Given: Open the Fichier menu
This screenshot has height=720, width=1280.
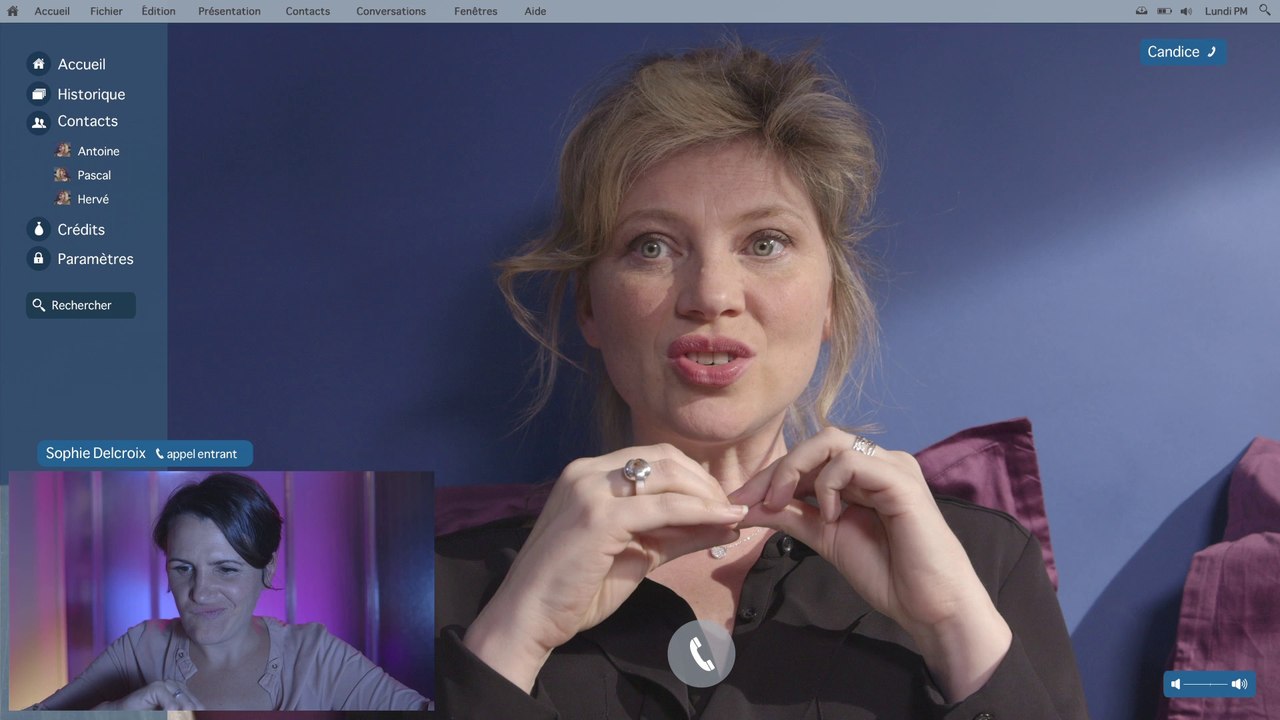Looking at the screenshot, I should pyautogui.click(x=106, y=11).
